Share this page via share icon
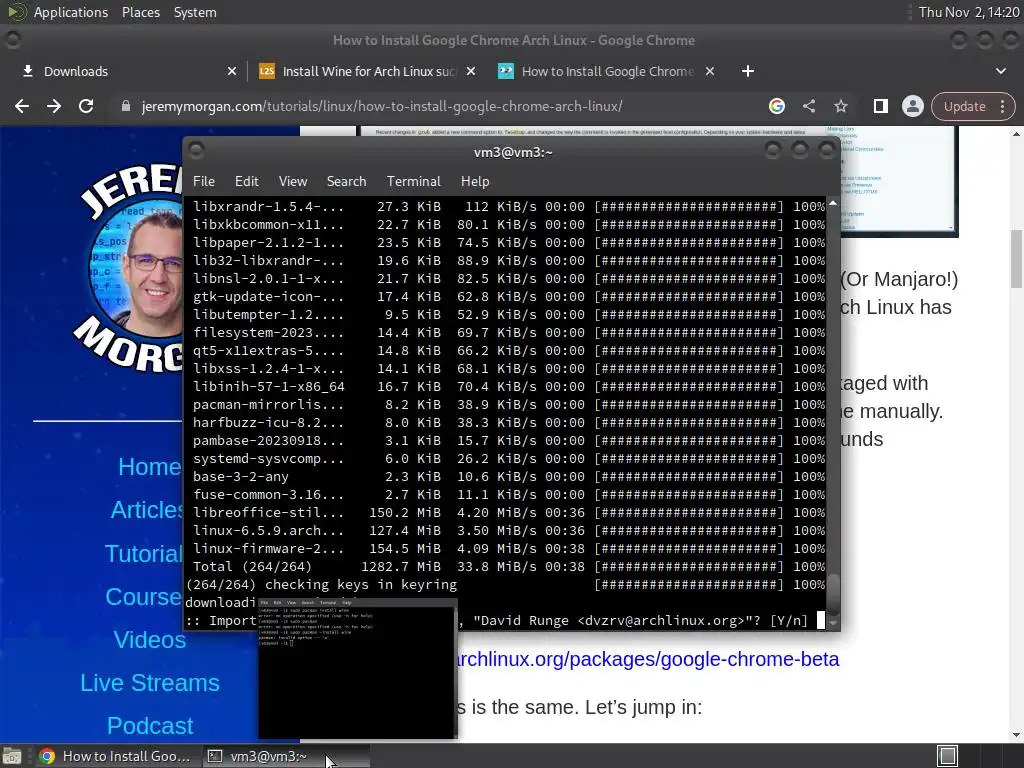The width and height of the screenshot is (1024, 768). click(808, 106)
